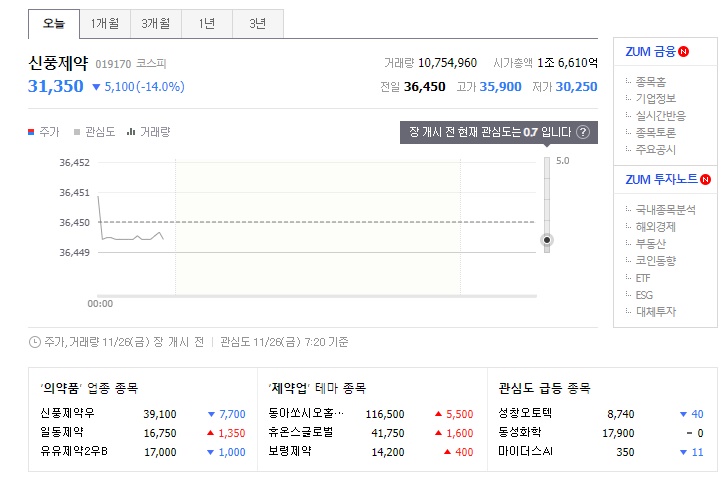
Task: Switch to the 1개월 tab
Action: click(x=105, y=24)
